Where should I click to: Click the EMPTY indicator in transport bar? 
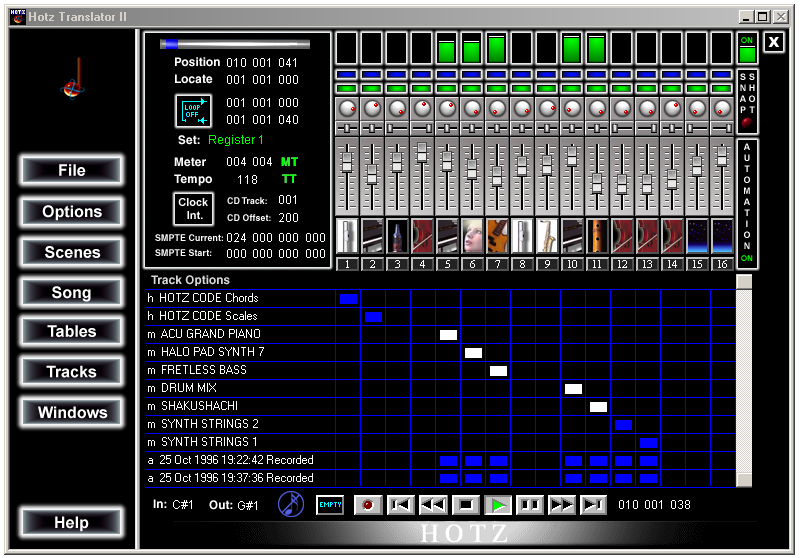tap(330, 504)
